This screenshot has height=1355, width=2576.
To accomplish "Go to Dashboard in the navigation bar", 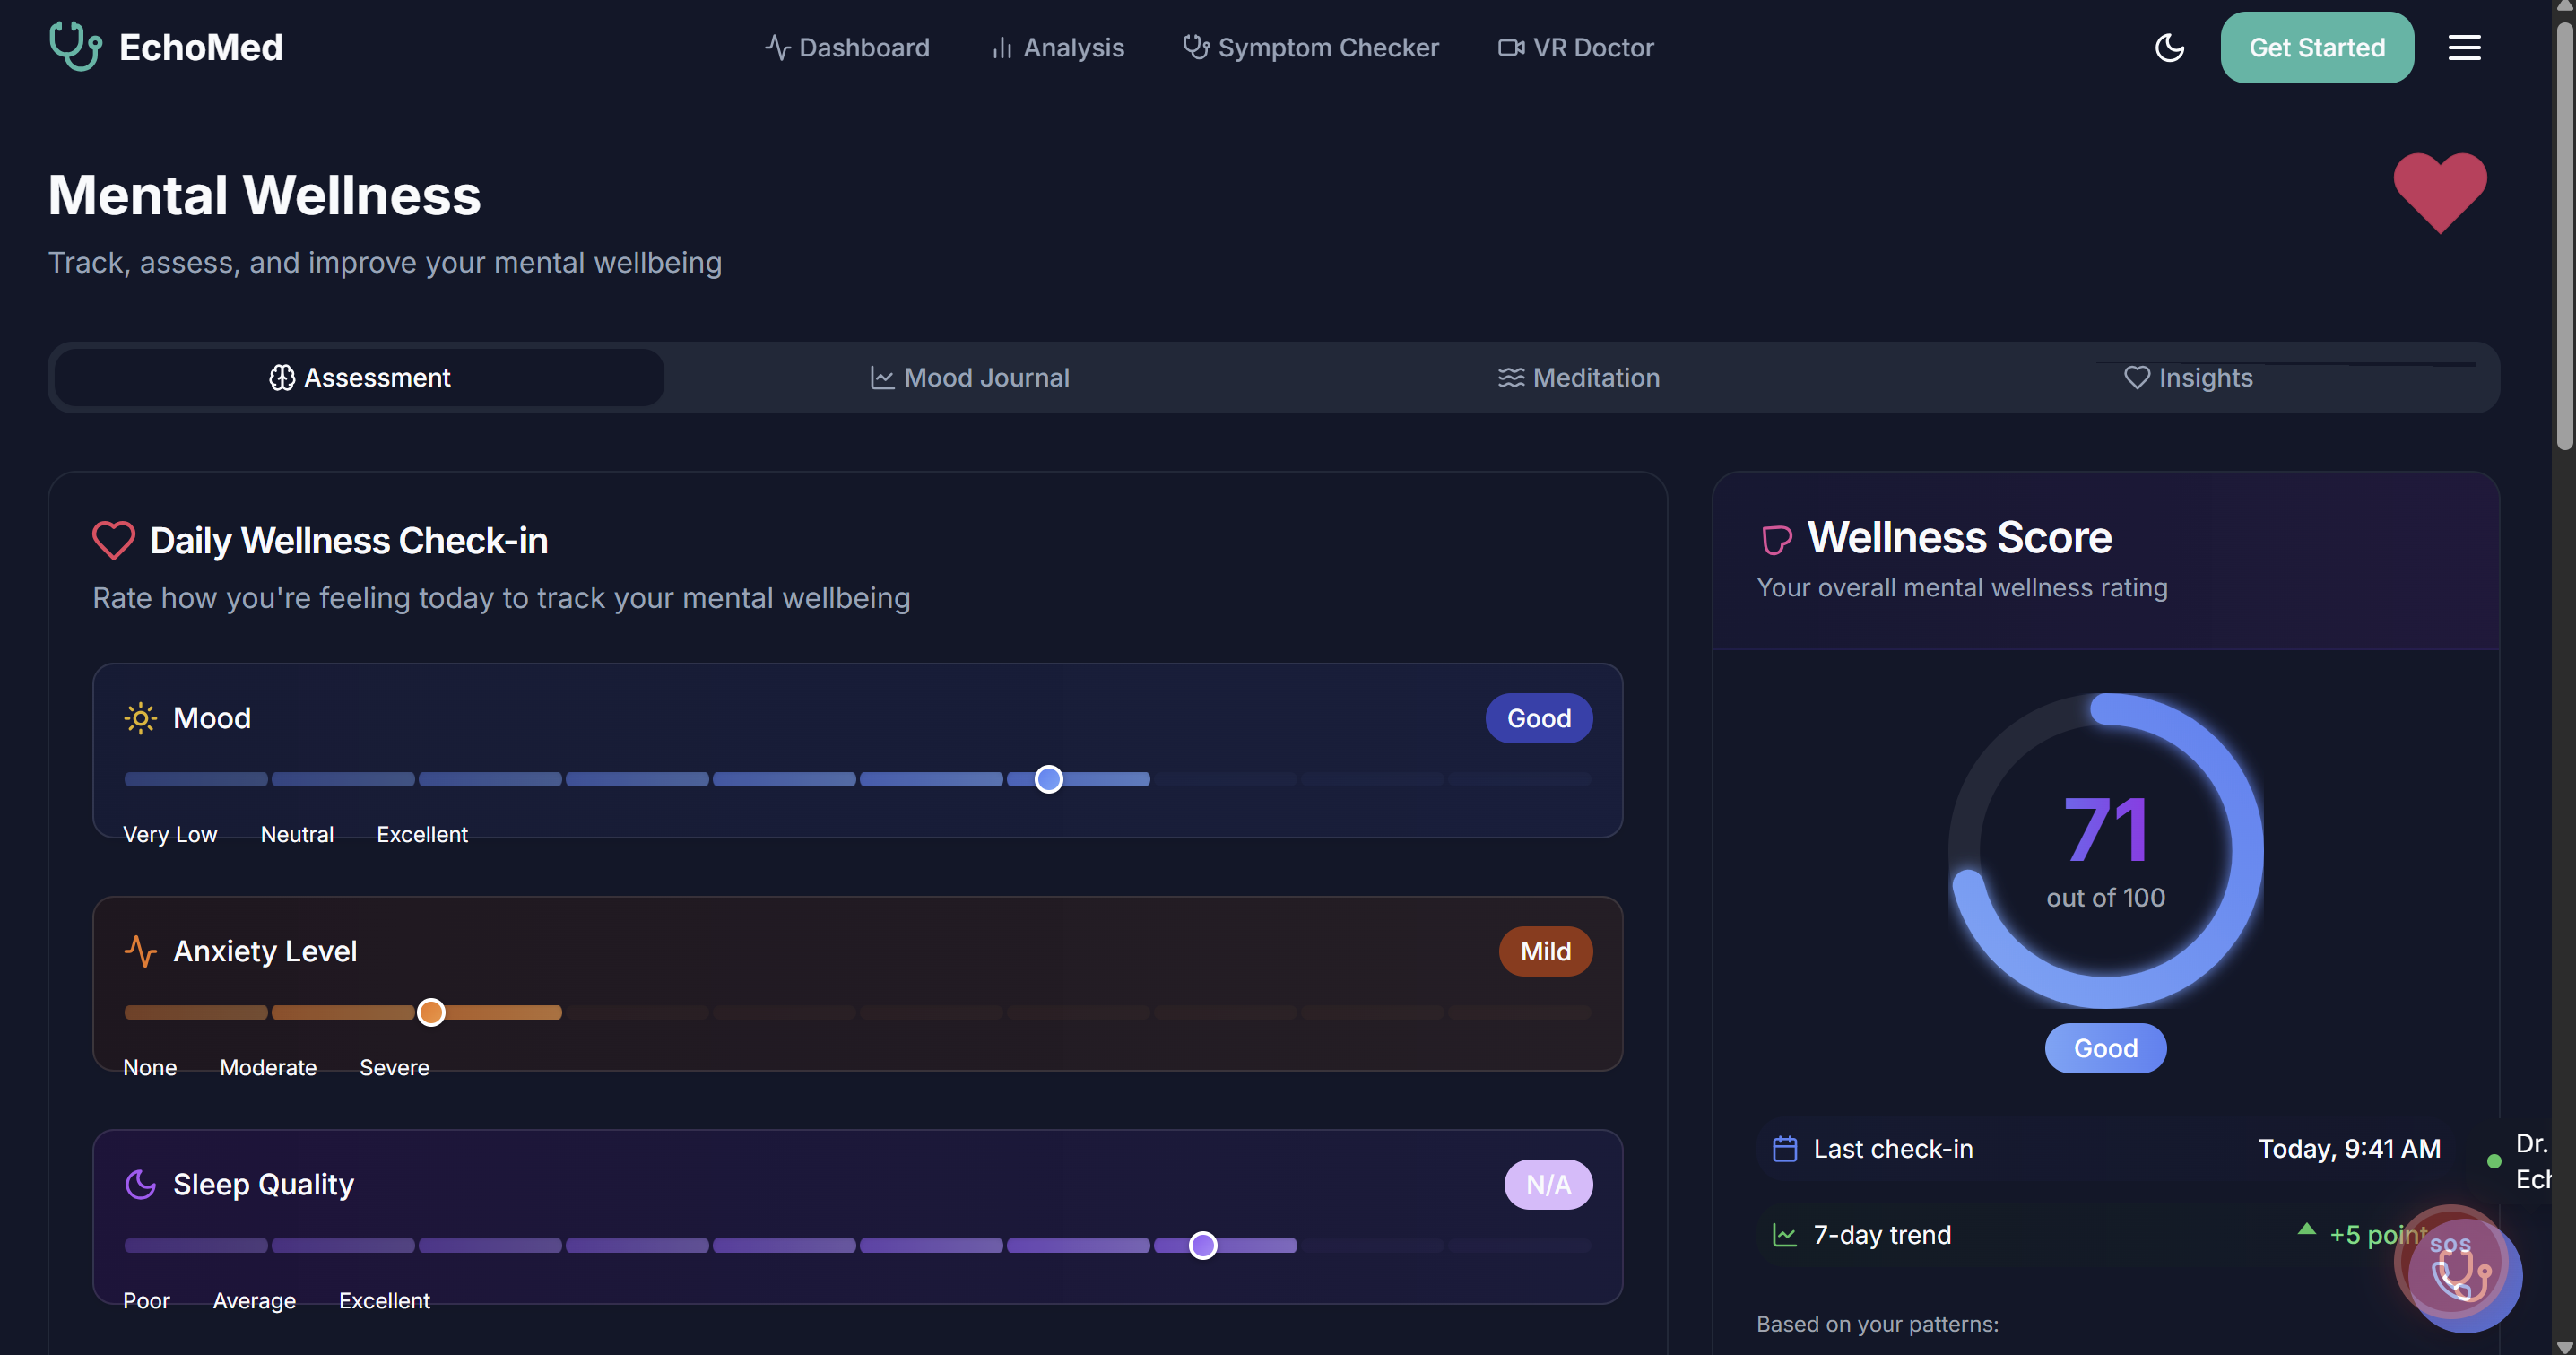I will (847, 47).
